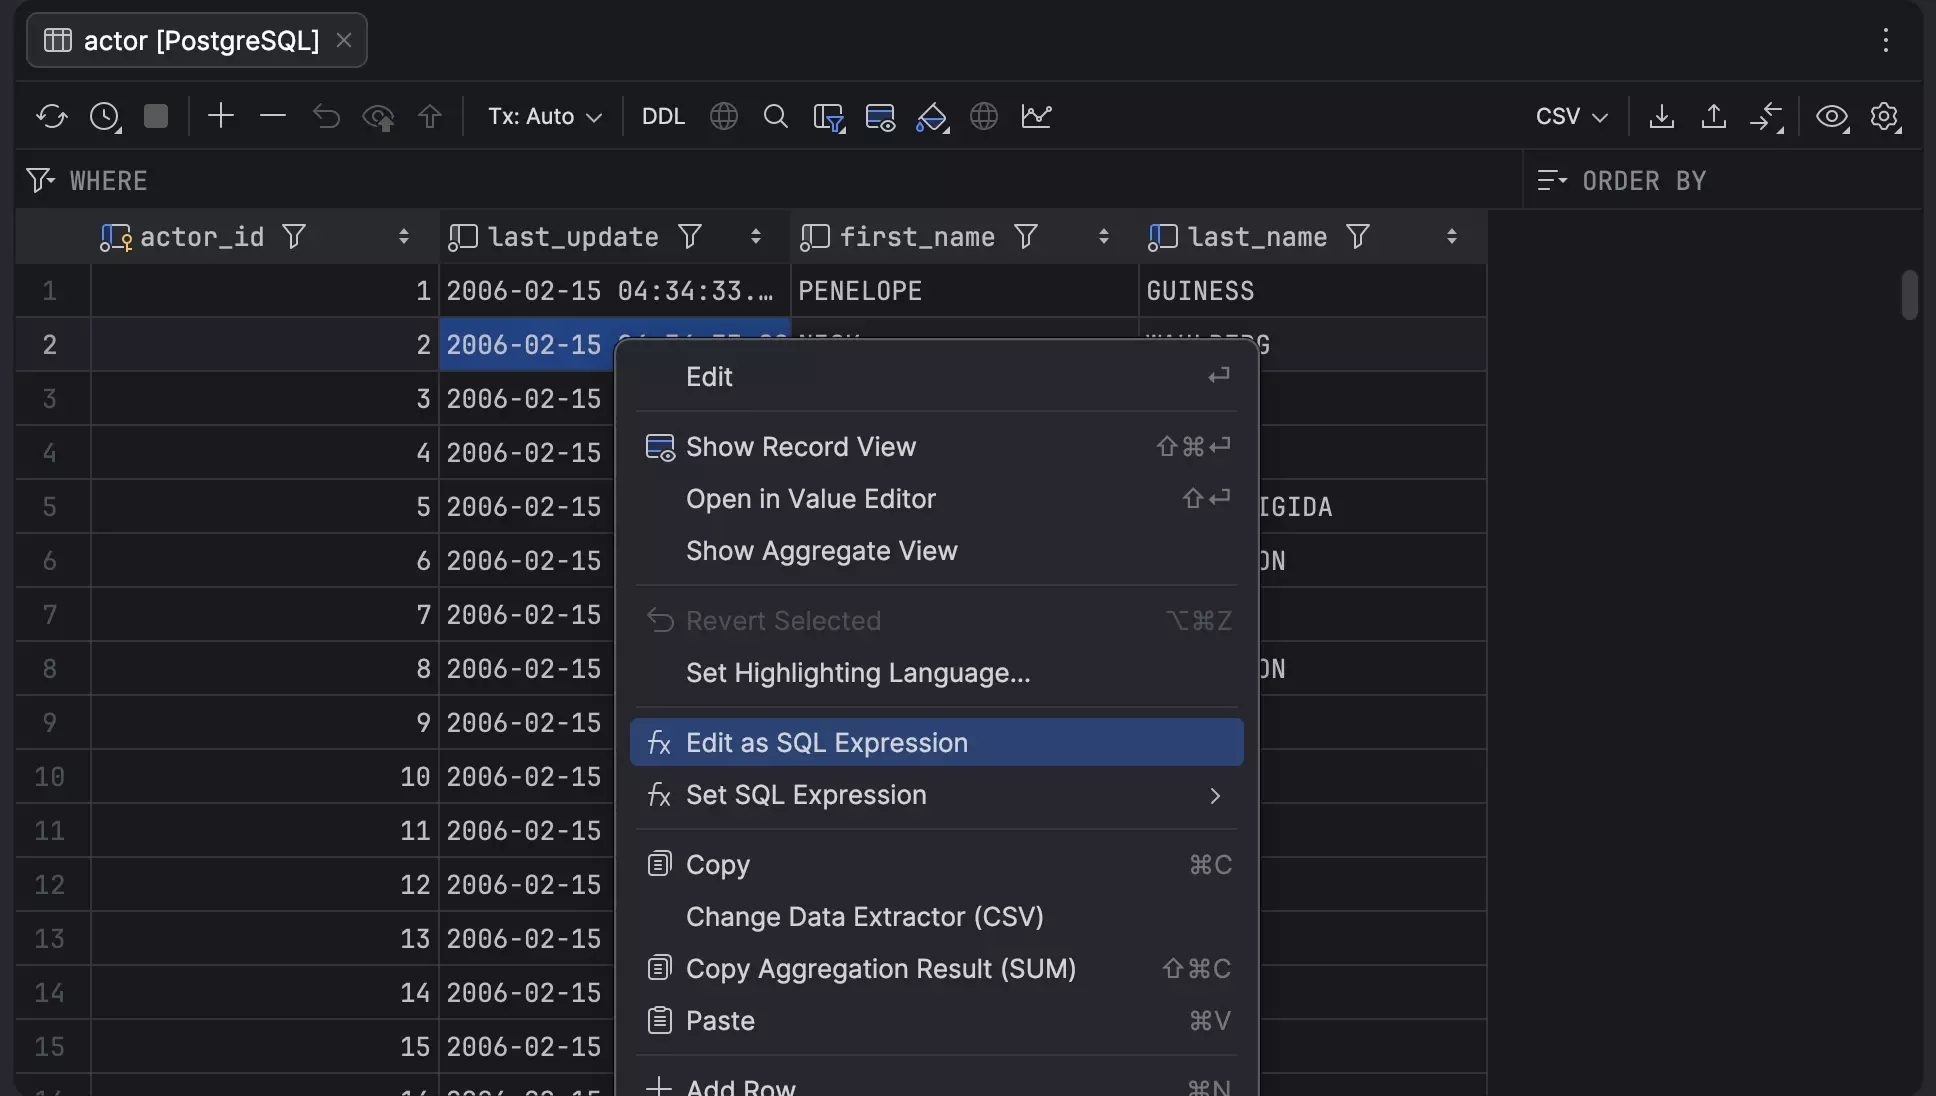This screenshot has height=1096, width=1936.
Task: Click the last_update cell in row 1
Action: [614, 291]
